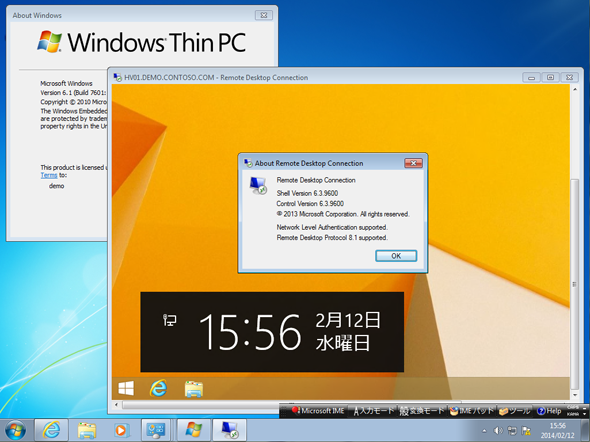This screenshot has height=442, width=590.
Task: Click the remote session vertical scrollbar down arrow
Action: point(575,395)
